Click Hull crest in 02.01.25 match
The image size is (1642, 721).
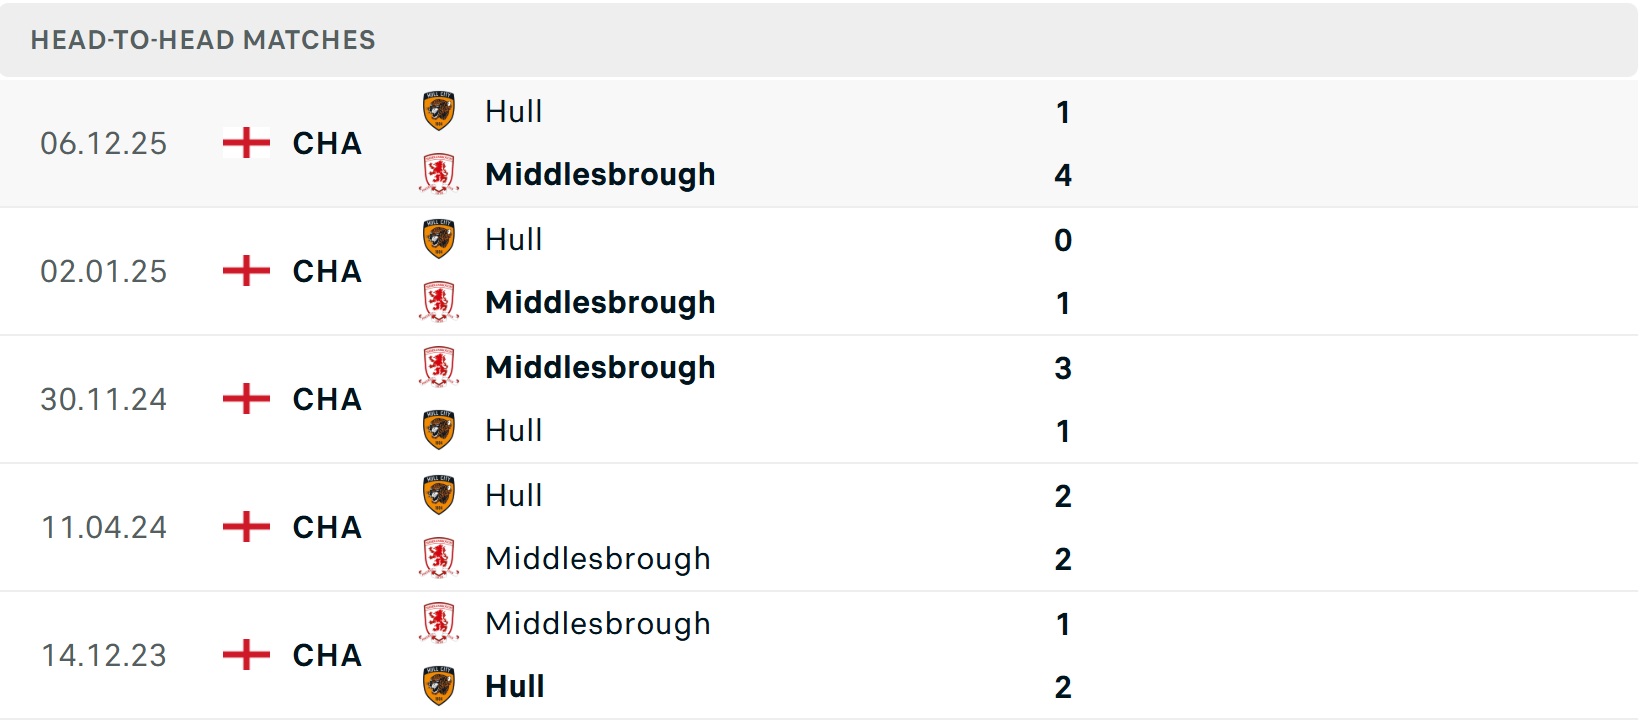[439, 239]
